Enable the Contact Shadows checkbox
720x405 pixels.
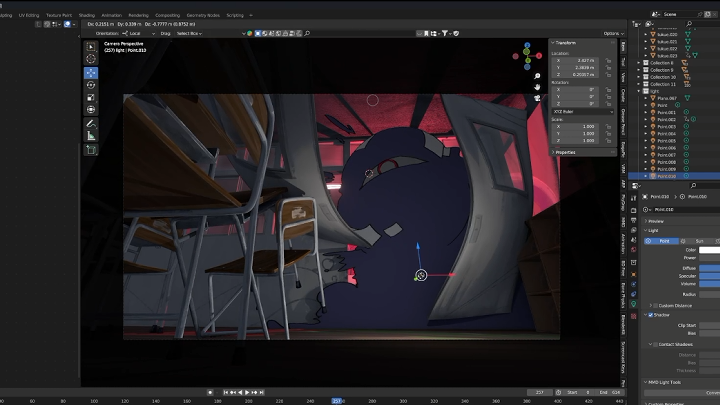(x=655, y=344)
